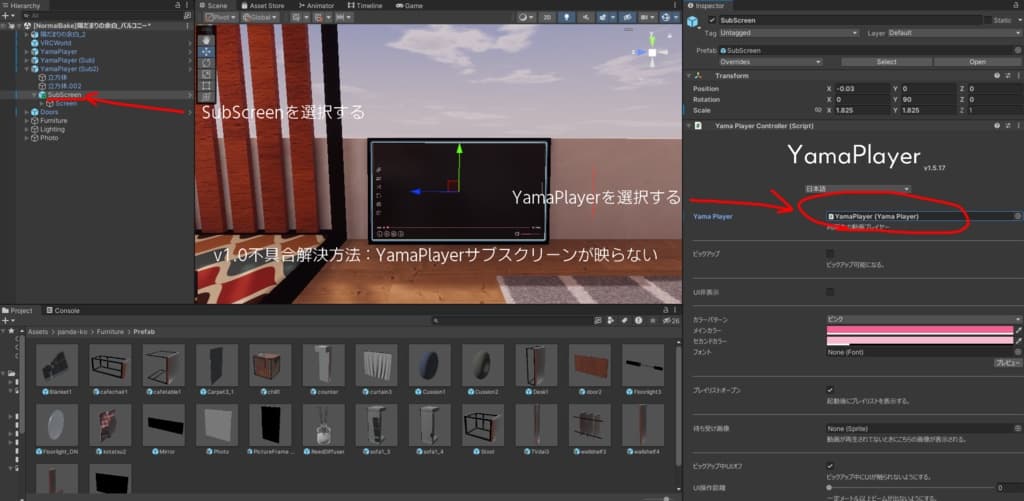Expand the YamaPlayer (Sub) hierarchy item
Image resolution: width=1024 pixels, height=501 pixels.
pos(27,60)
